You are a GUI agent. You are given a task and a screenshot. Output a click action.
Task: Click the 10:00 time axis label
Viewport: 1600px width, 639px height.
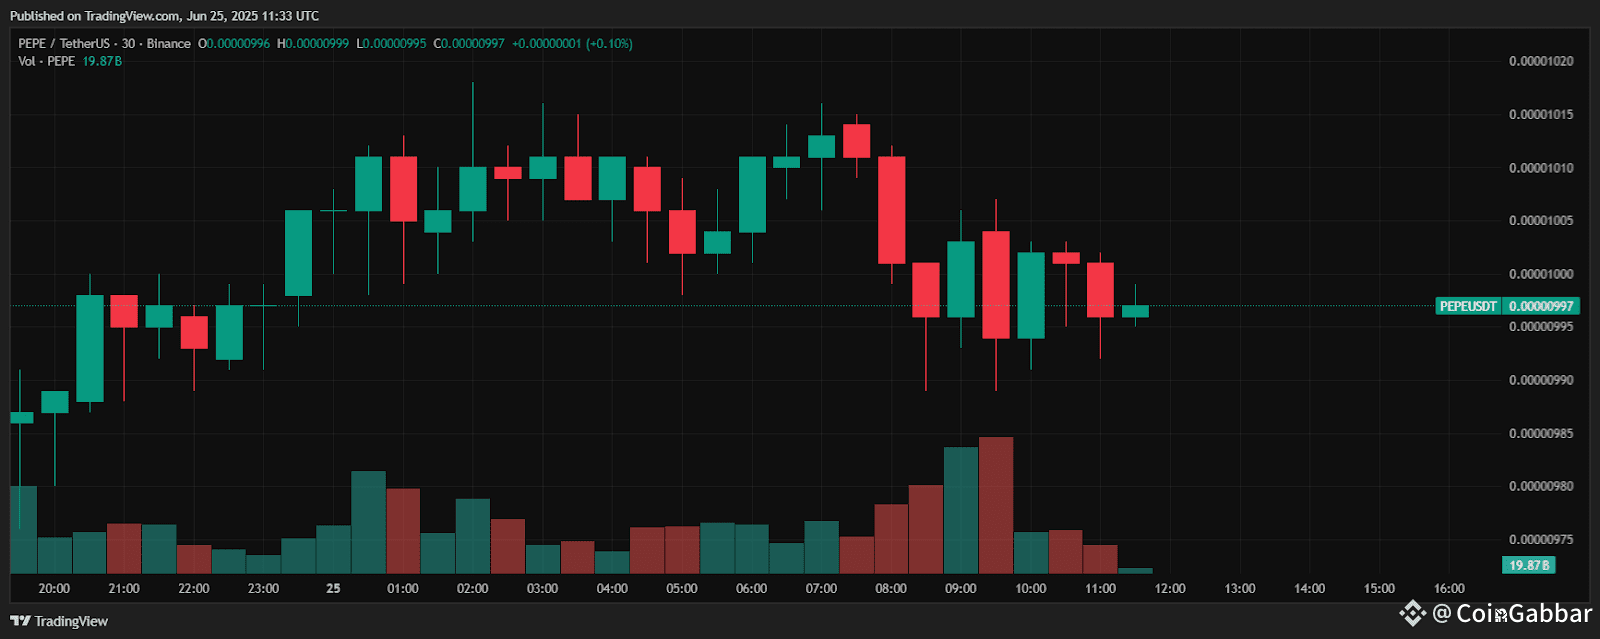click(1031, 588)
